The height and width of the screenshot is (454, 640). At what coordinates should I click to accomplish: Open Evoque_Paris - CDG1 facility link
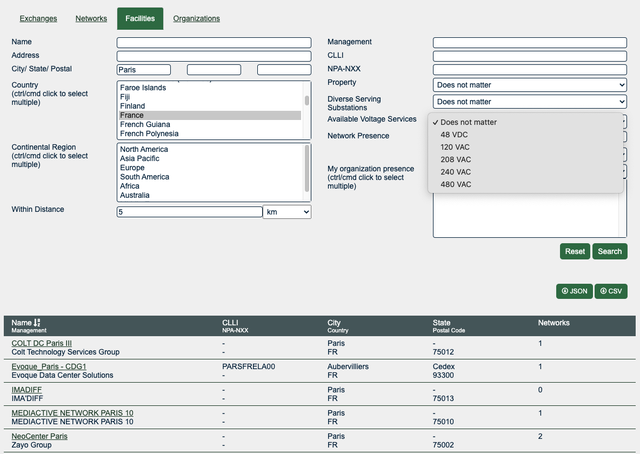pos(49,367)
